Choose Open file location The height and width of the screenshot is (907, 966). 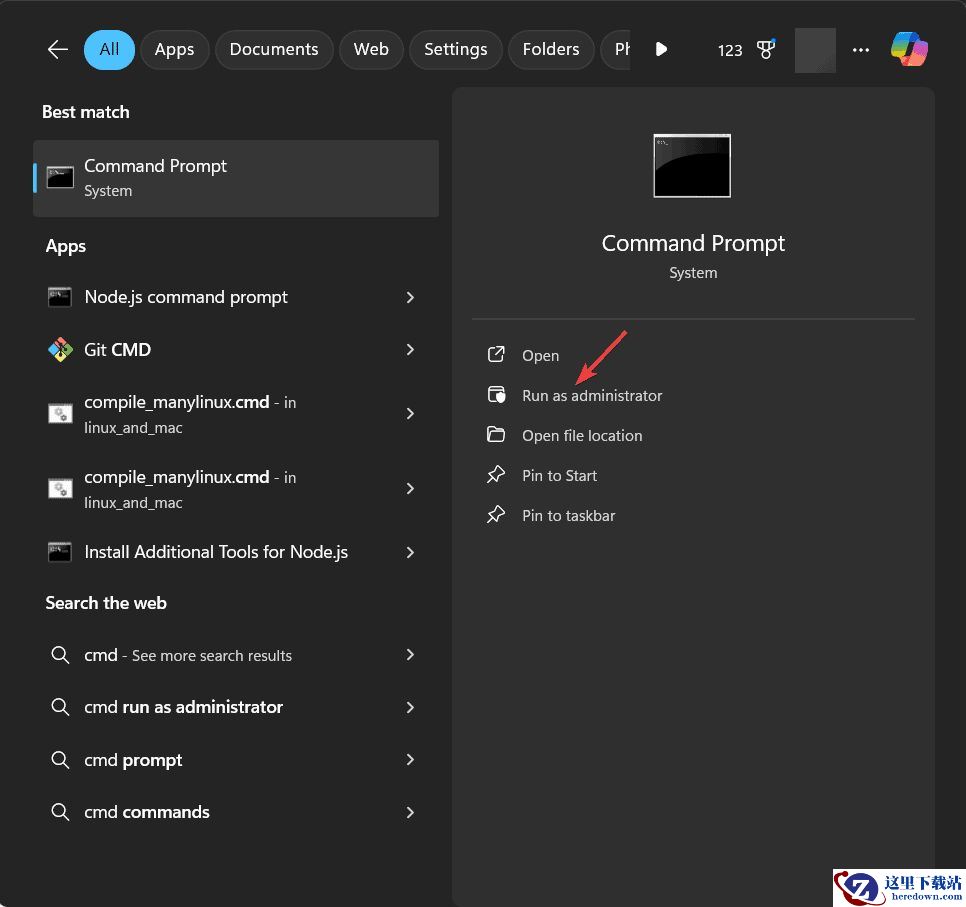(x=582, y=436)
